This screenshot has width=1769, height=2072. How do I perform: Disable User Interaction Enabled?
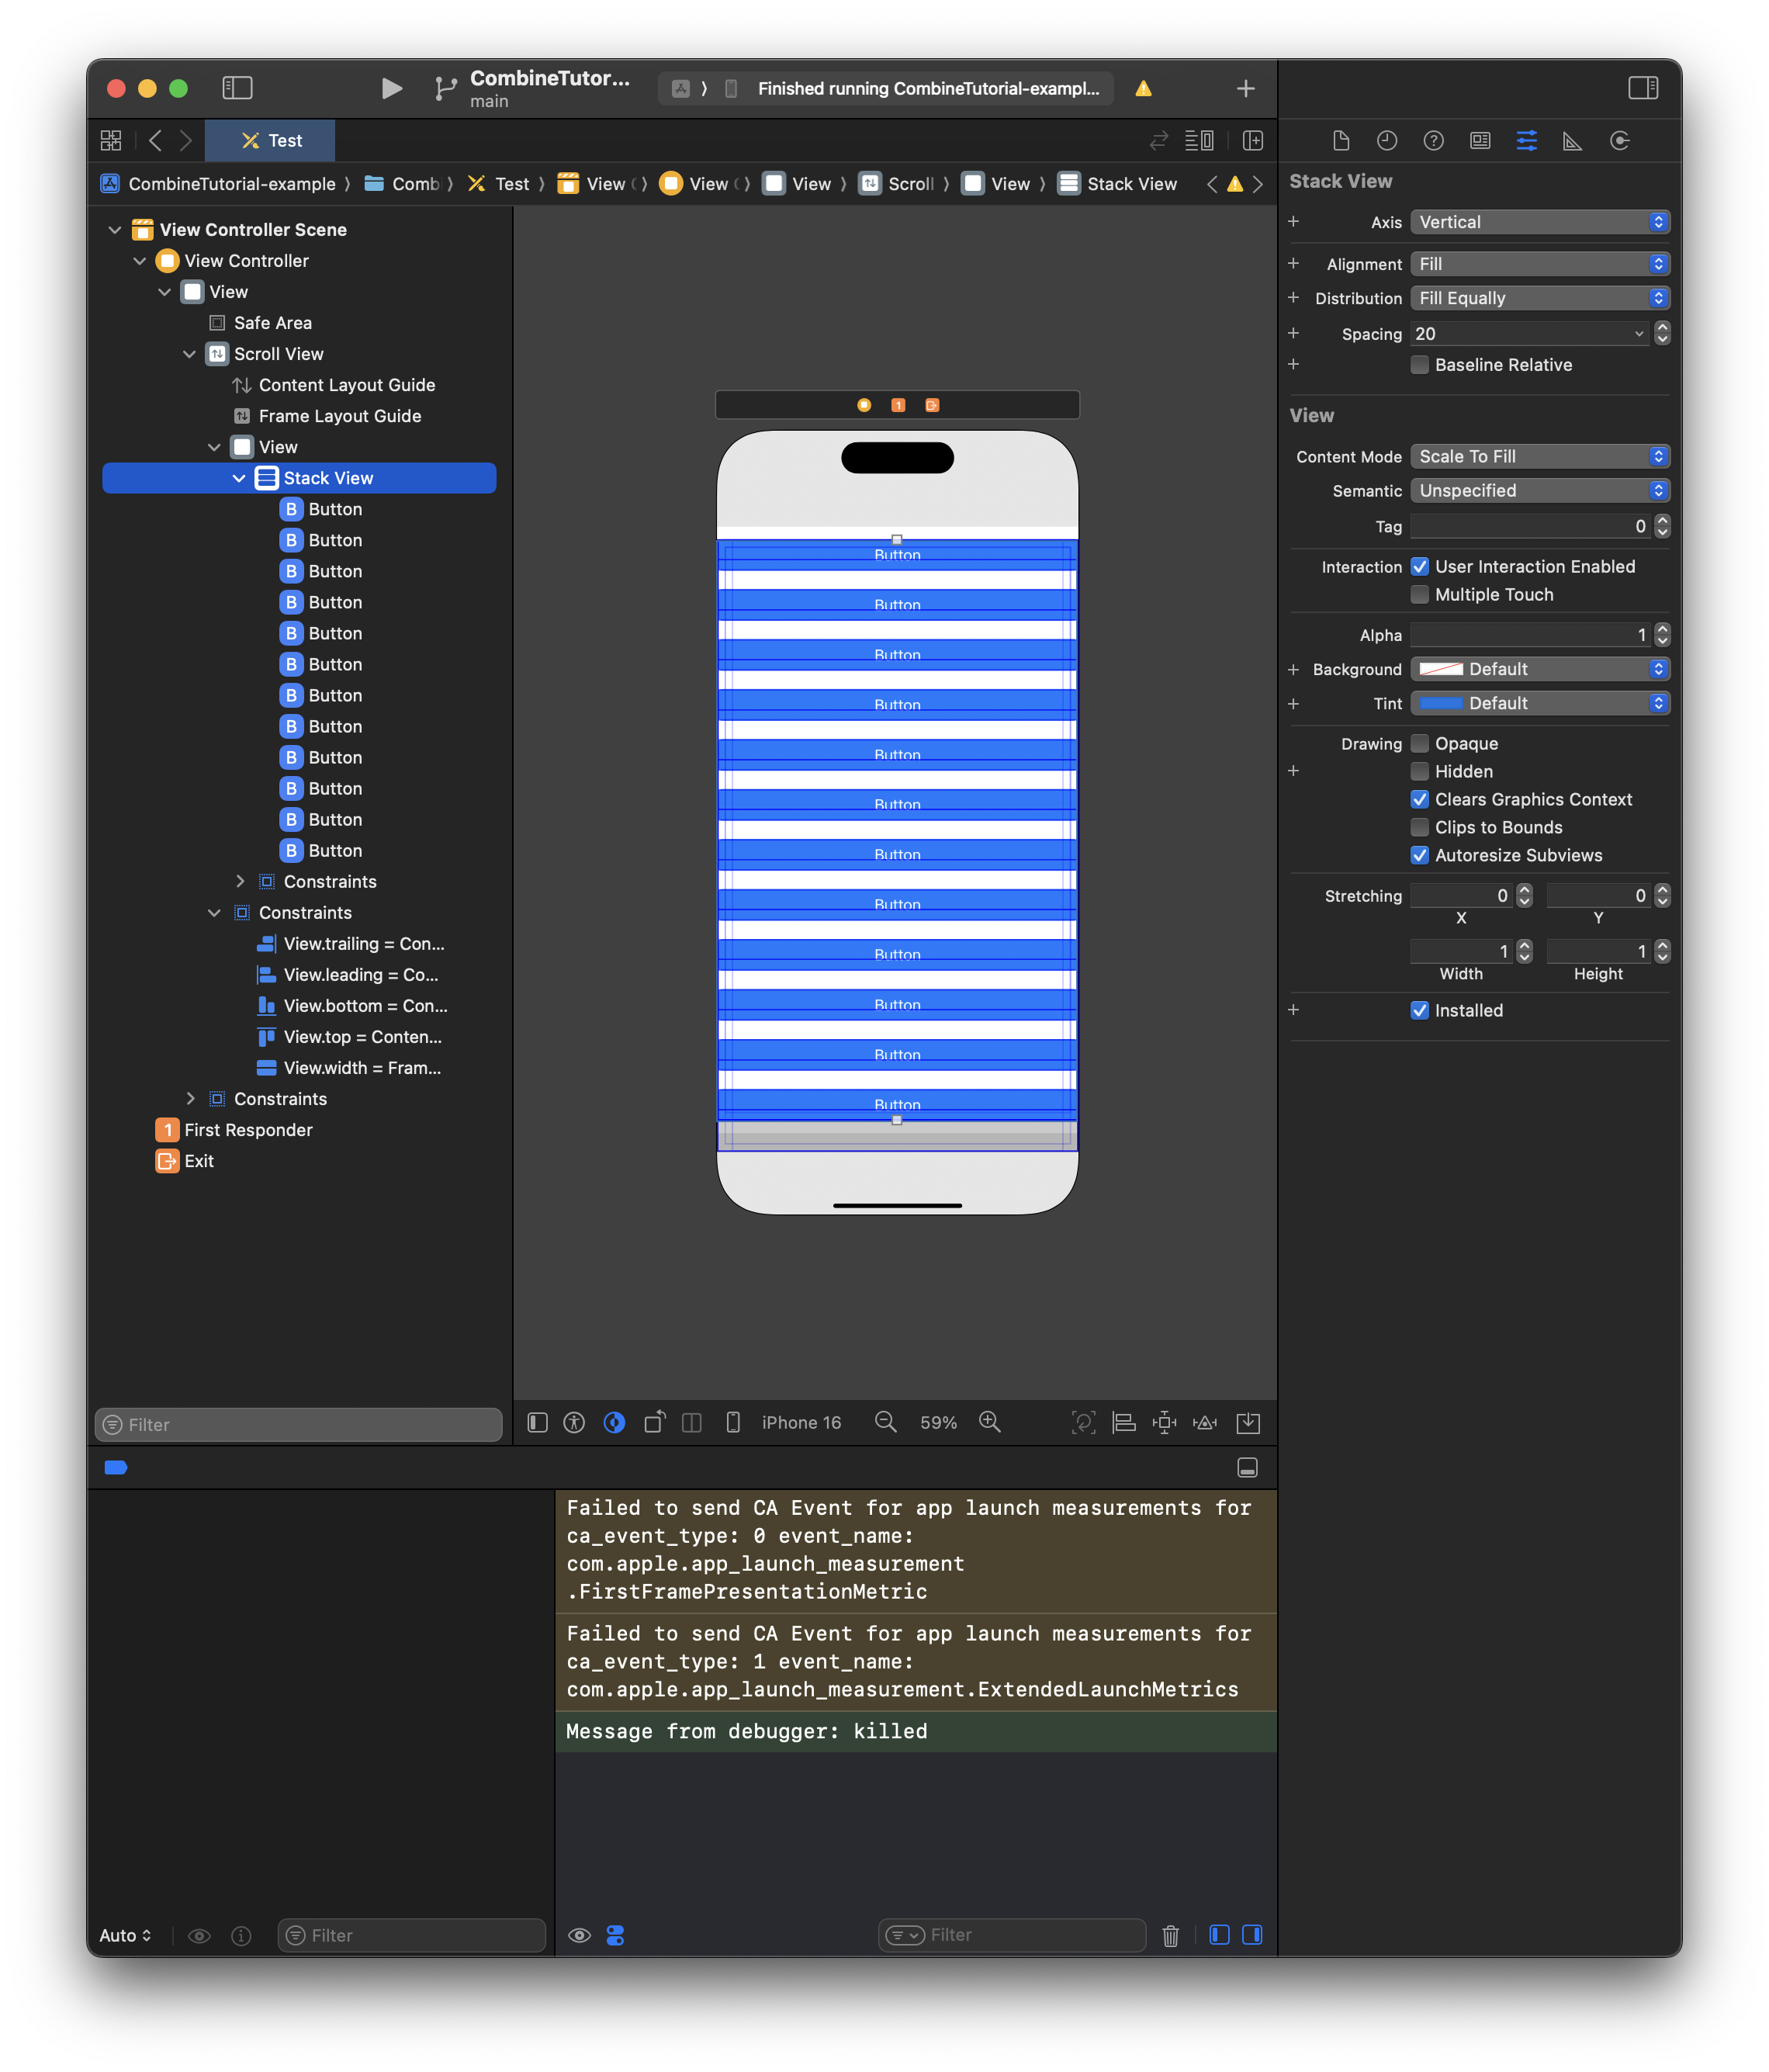[x=1419, y=567]
